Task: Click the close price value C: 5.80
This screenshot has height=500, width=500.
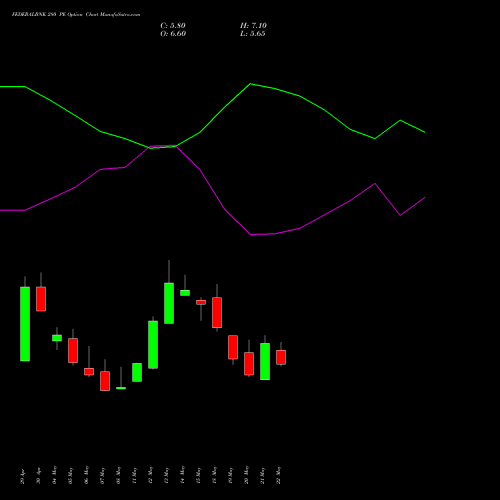Action: 173,26
